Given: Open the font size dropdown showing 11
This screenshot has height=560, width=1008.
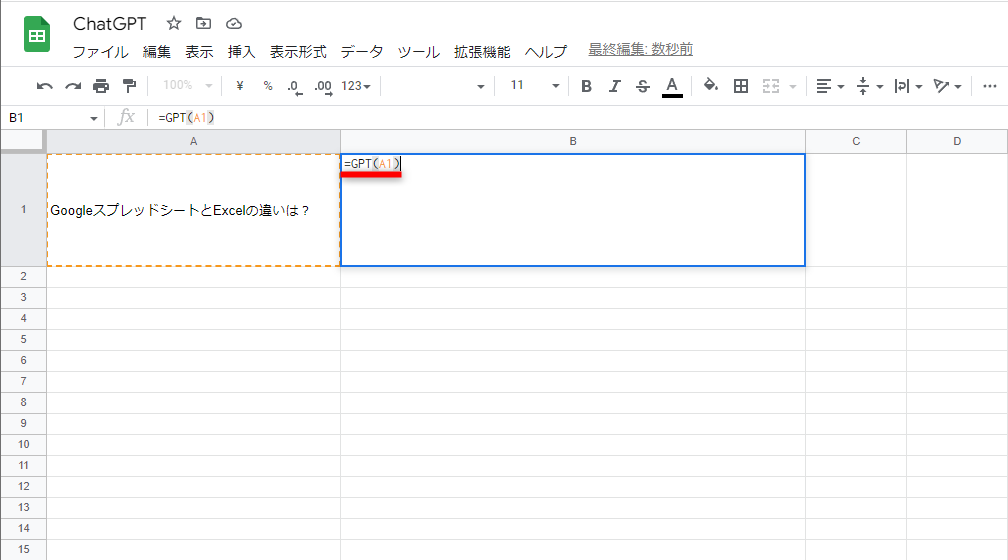Looking at the screenshot, I should click(535, 86).
